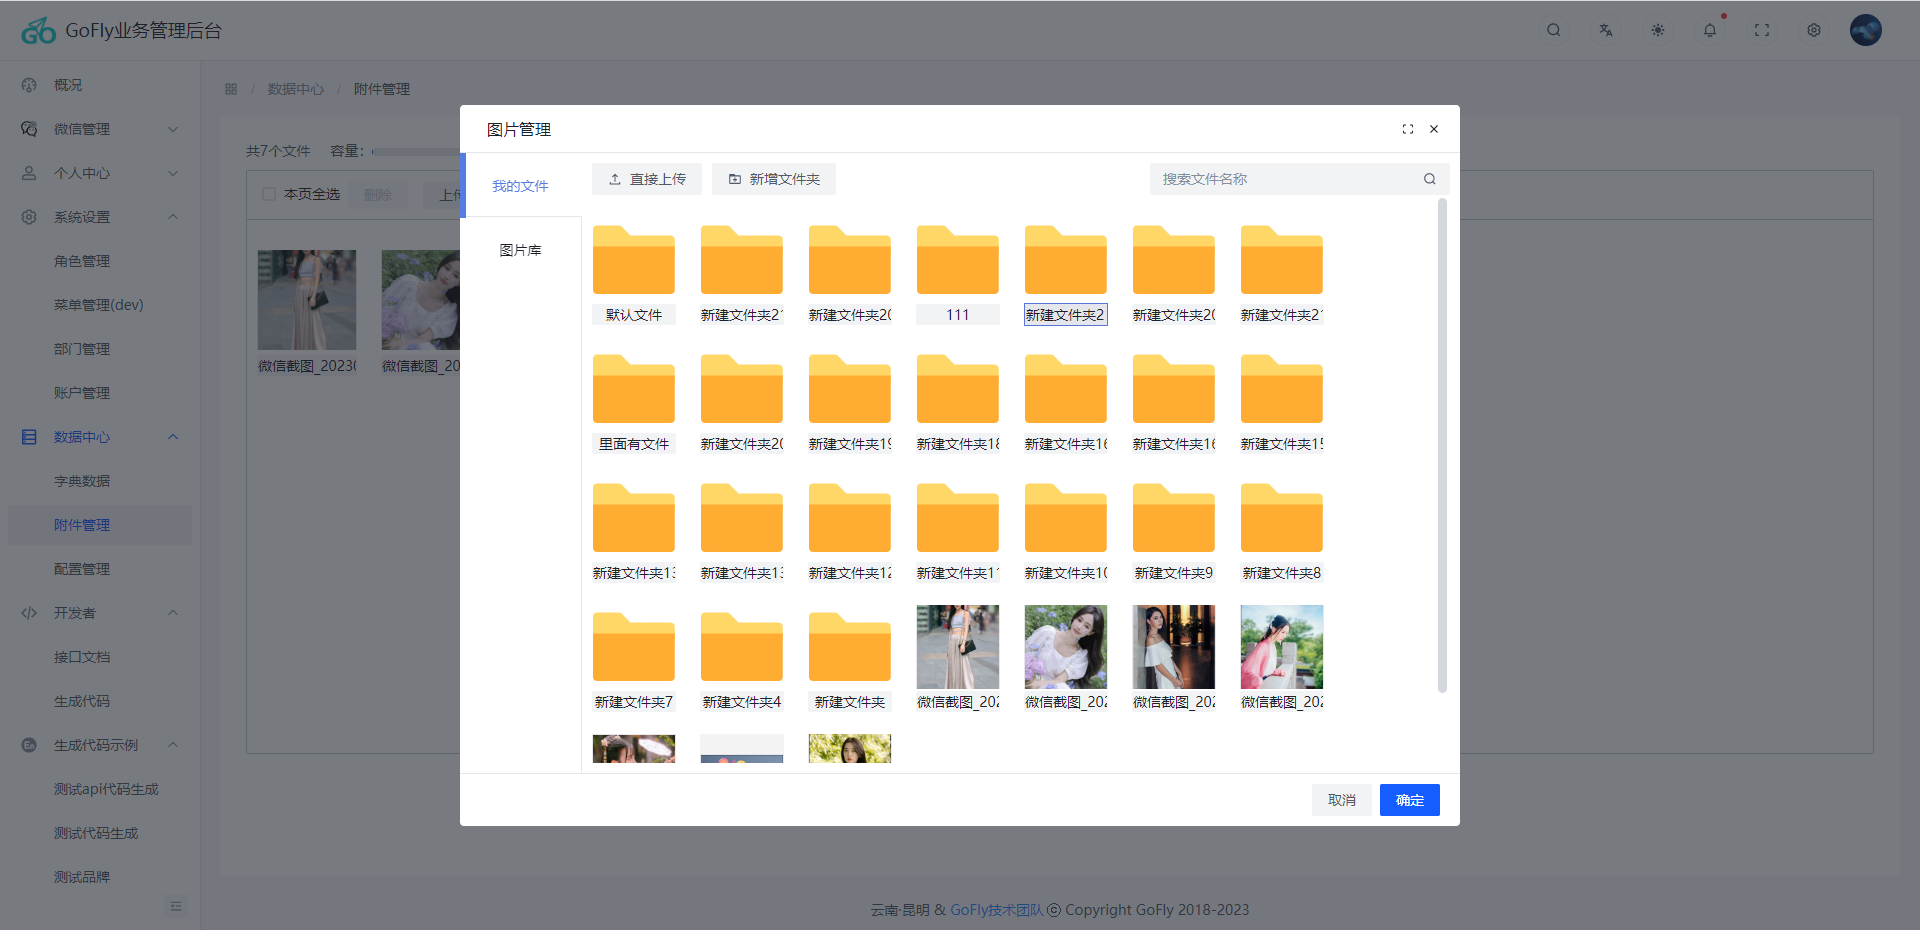This screenshot has height=930, width=1920.
Task: Open 配置管理 in the sidebar
Action: point(100,569)
